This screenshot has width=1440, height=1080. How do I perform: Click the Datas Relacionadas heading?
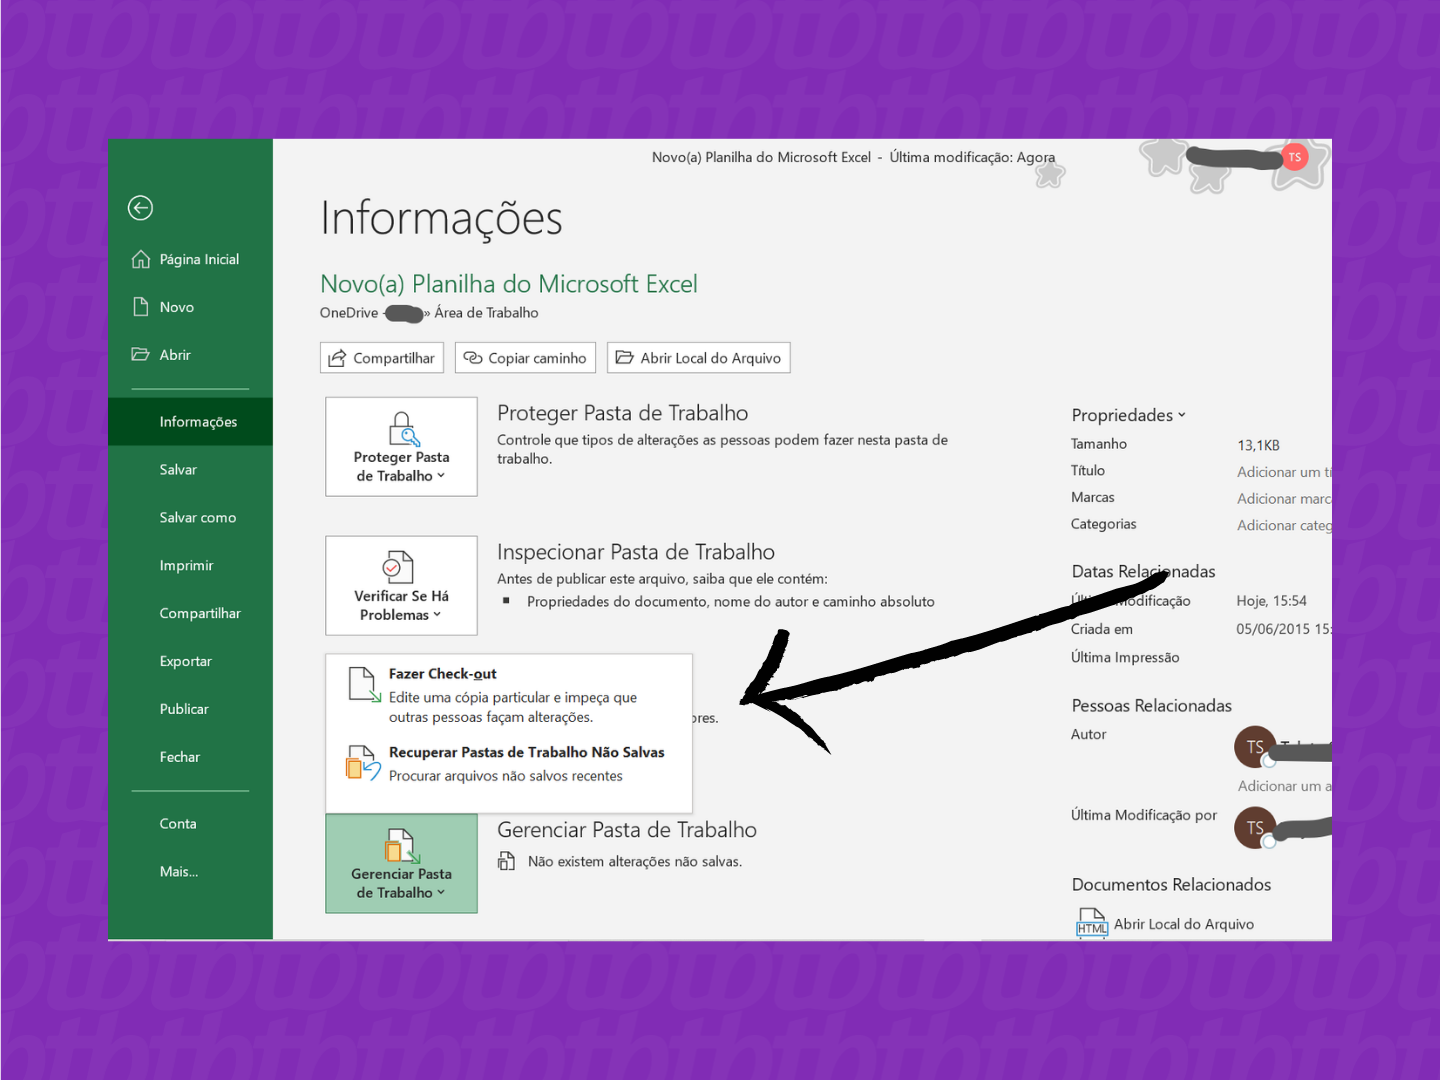pyautogui.click(x=1144, y=572)
